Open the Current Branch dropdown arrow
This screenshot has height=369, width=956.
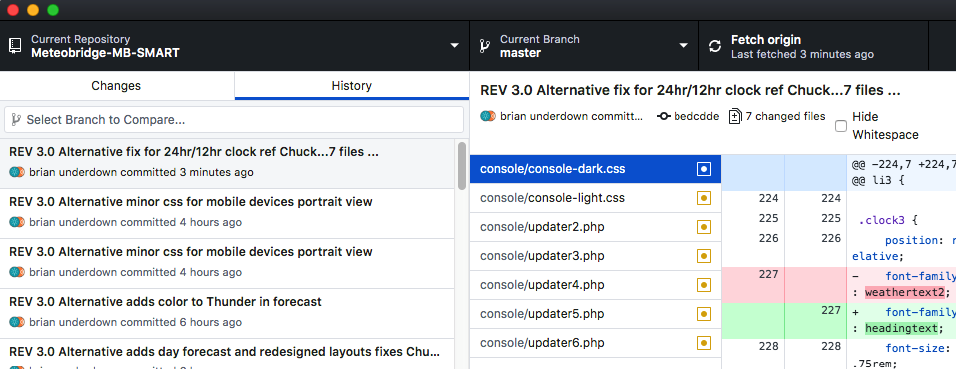tap(683, 46)
